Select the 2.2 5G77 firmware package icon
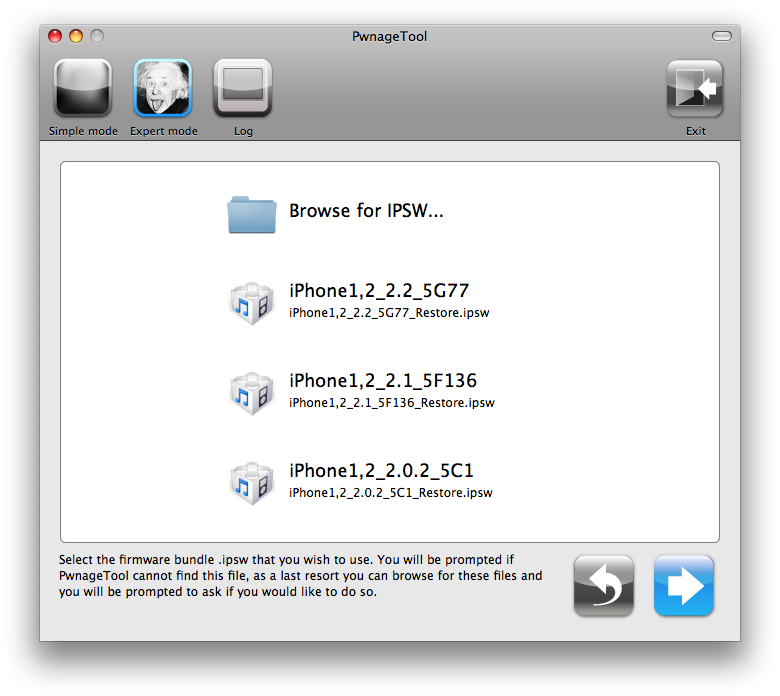The image size is (780, 696). click(251, 301)
